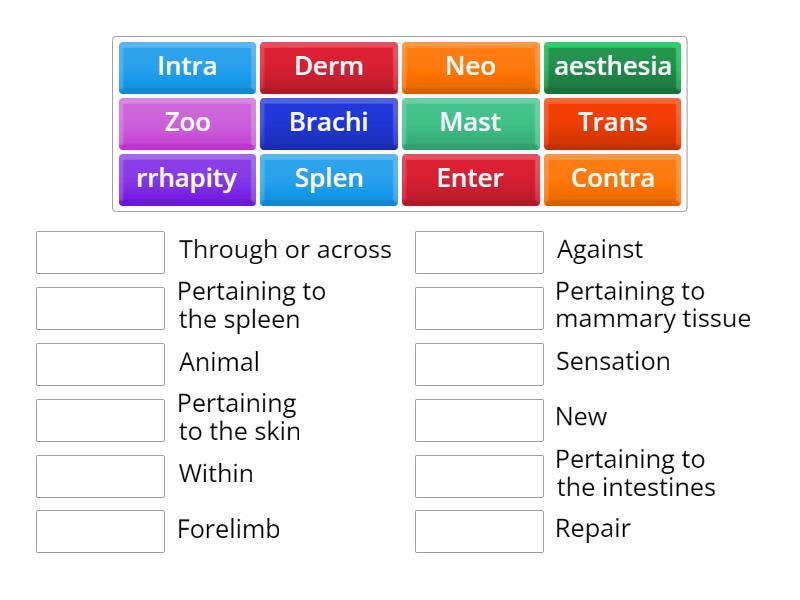
Task: Click the box beside Repair
Action: 479,531
